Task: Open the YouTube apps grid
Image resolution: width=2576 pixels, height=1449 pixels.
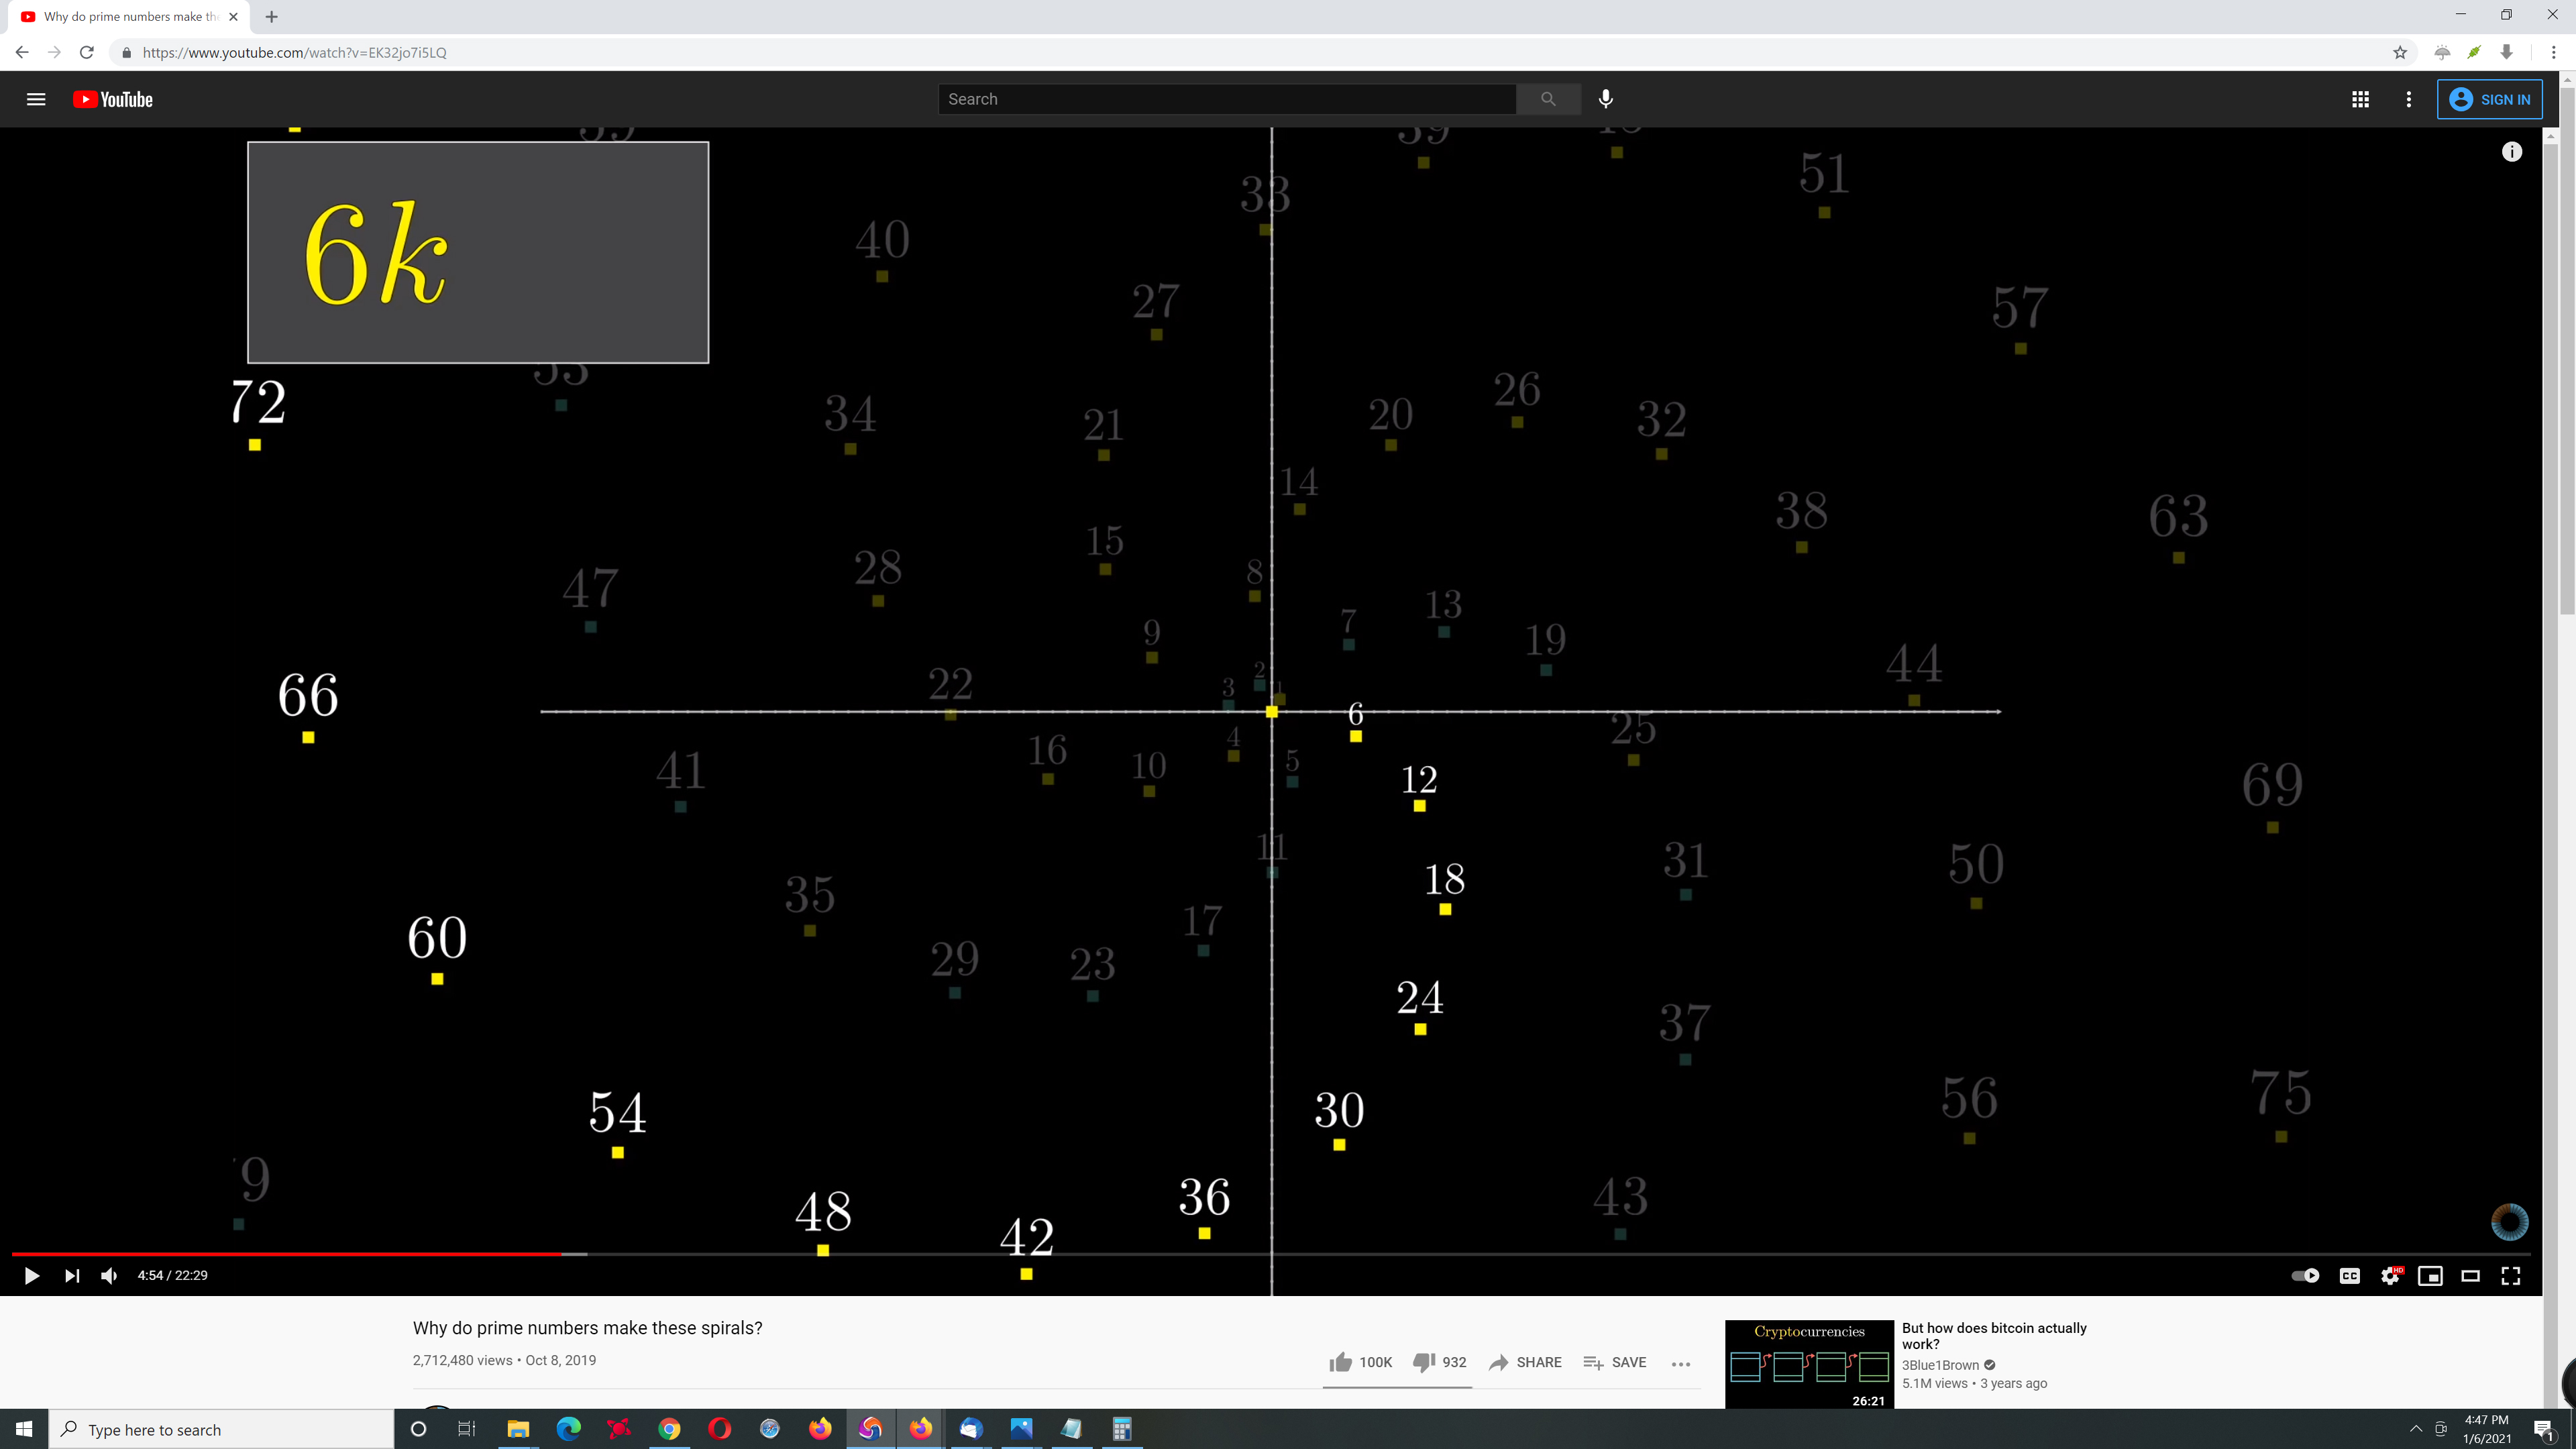Action: 2360,99
